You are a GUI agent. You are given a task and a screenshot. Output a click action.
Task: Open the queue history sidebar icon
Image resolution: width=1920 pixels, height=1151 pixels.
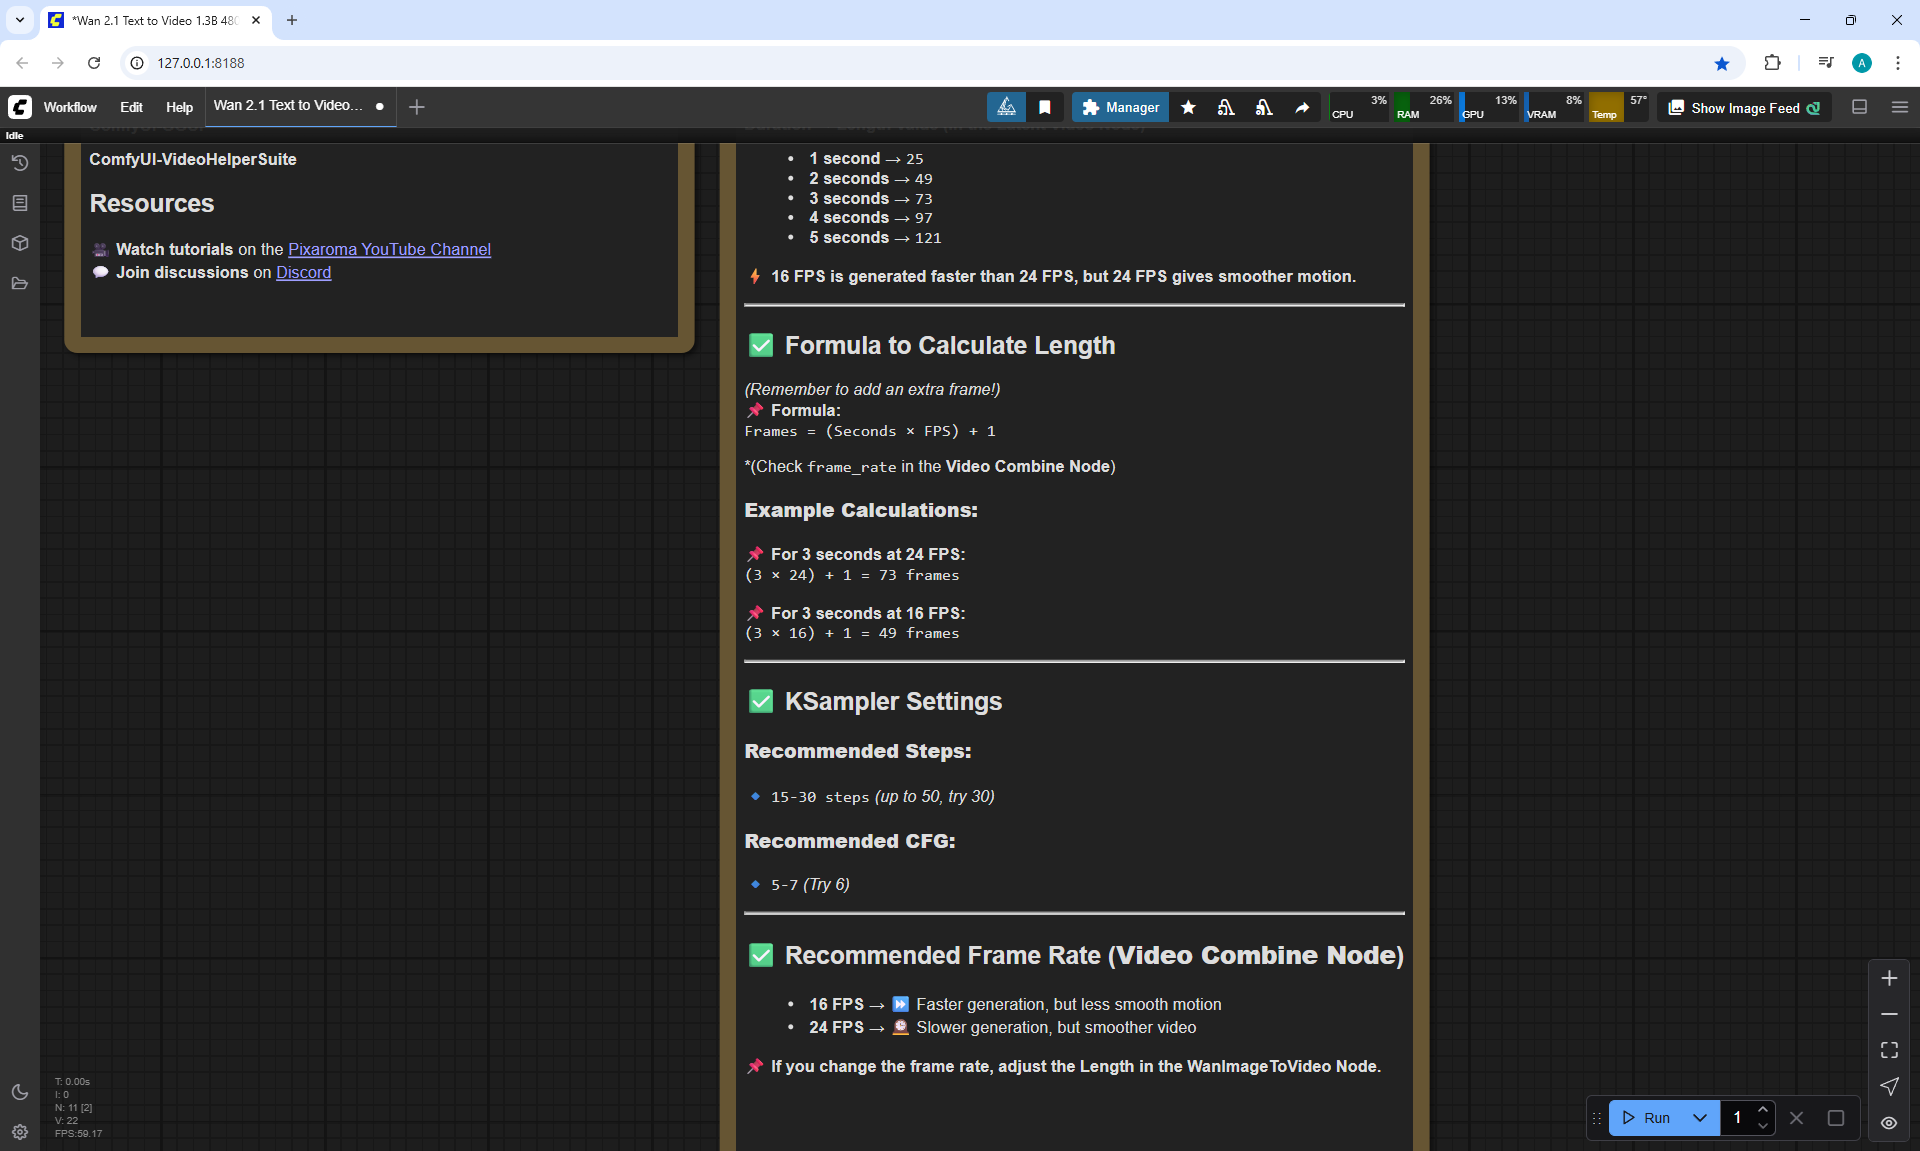point(20,163)
